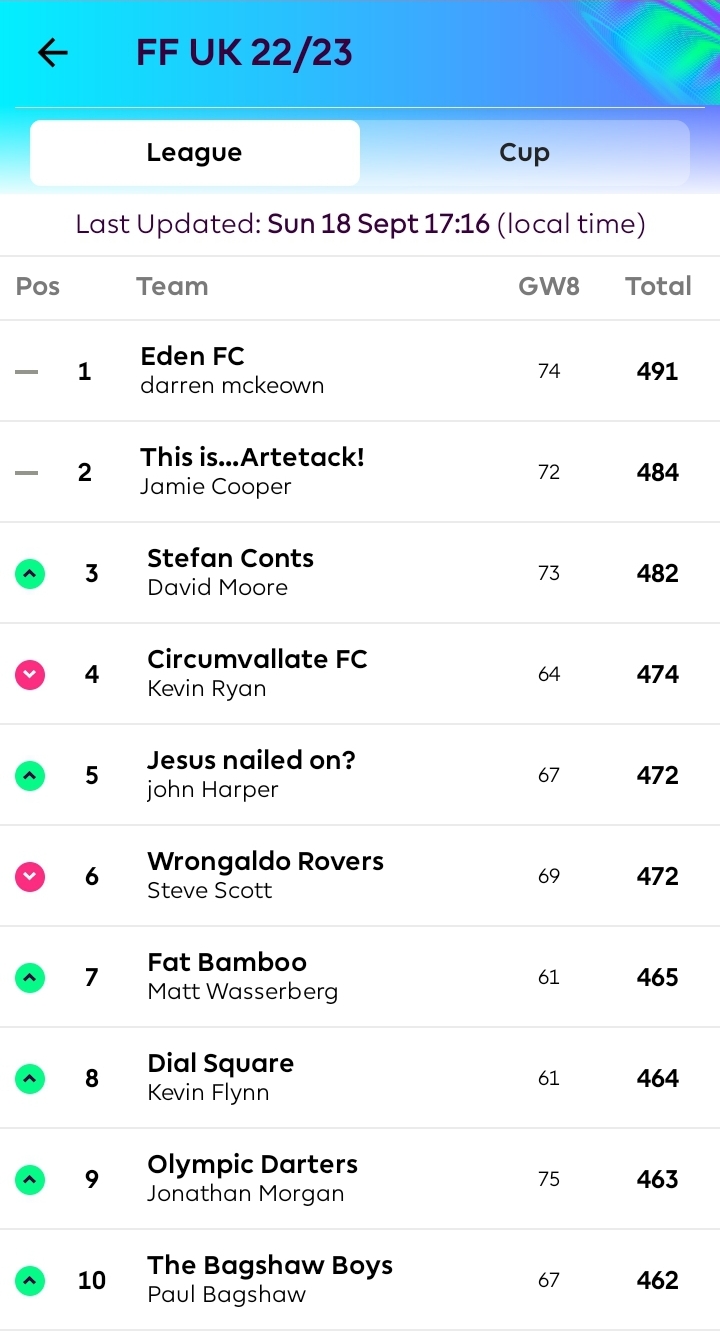720x1331 pixels.
Task: Click the FF UK 22/23 league title
Action: tap(244, 53)
